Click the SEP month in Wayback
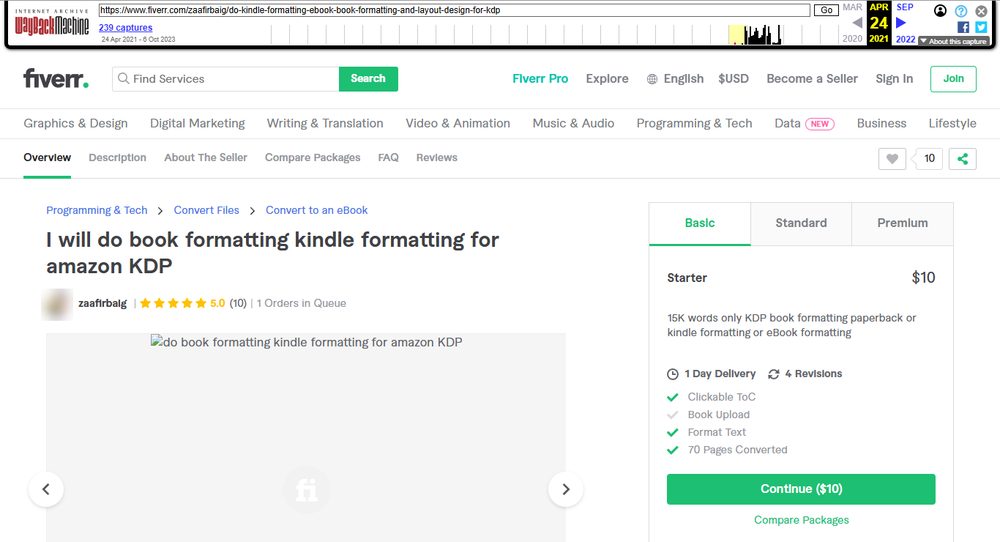The width and height of the screenshot is (1000, 542). click(x=905, y=7)
